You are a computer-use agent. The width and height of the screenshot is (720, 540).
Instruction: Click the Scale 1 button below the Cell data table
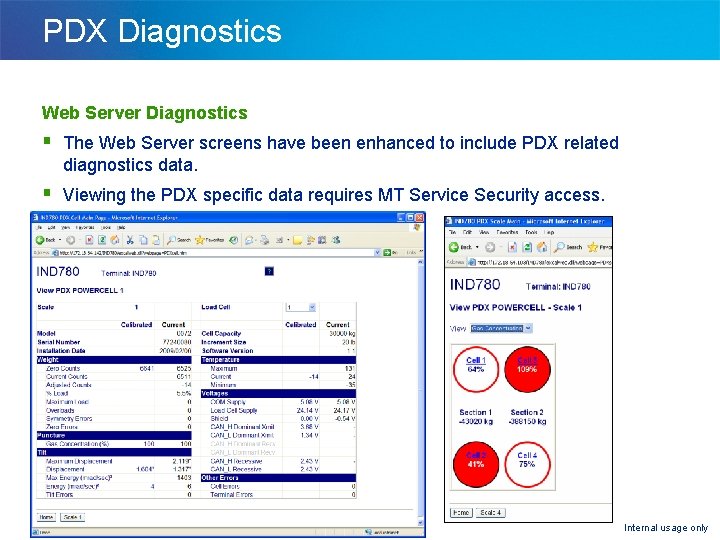point(73,517)
